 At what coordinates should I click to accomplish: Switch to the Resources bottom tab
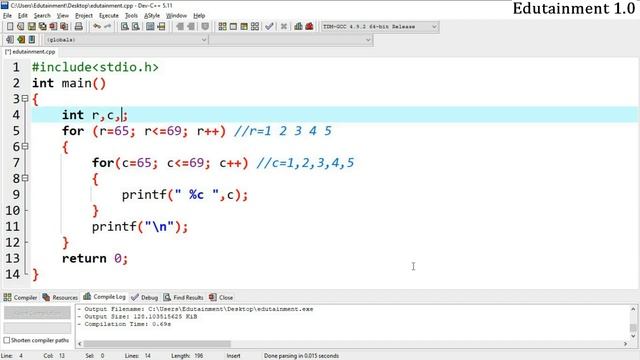pos(60,298)
